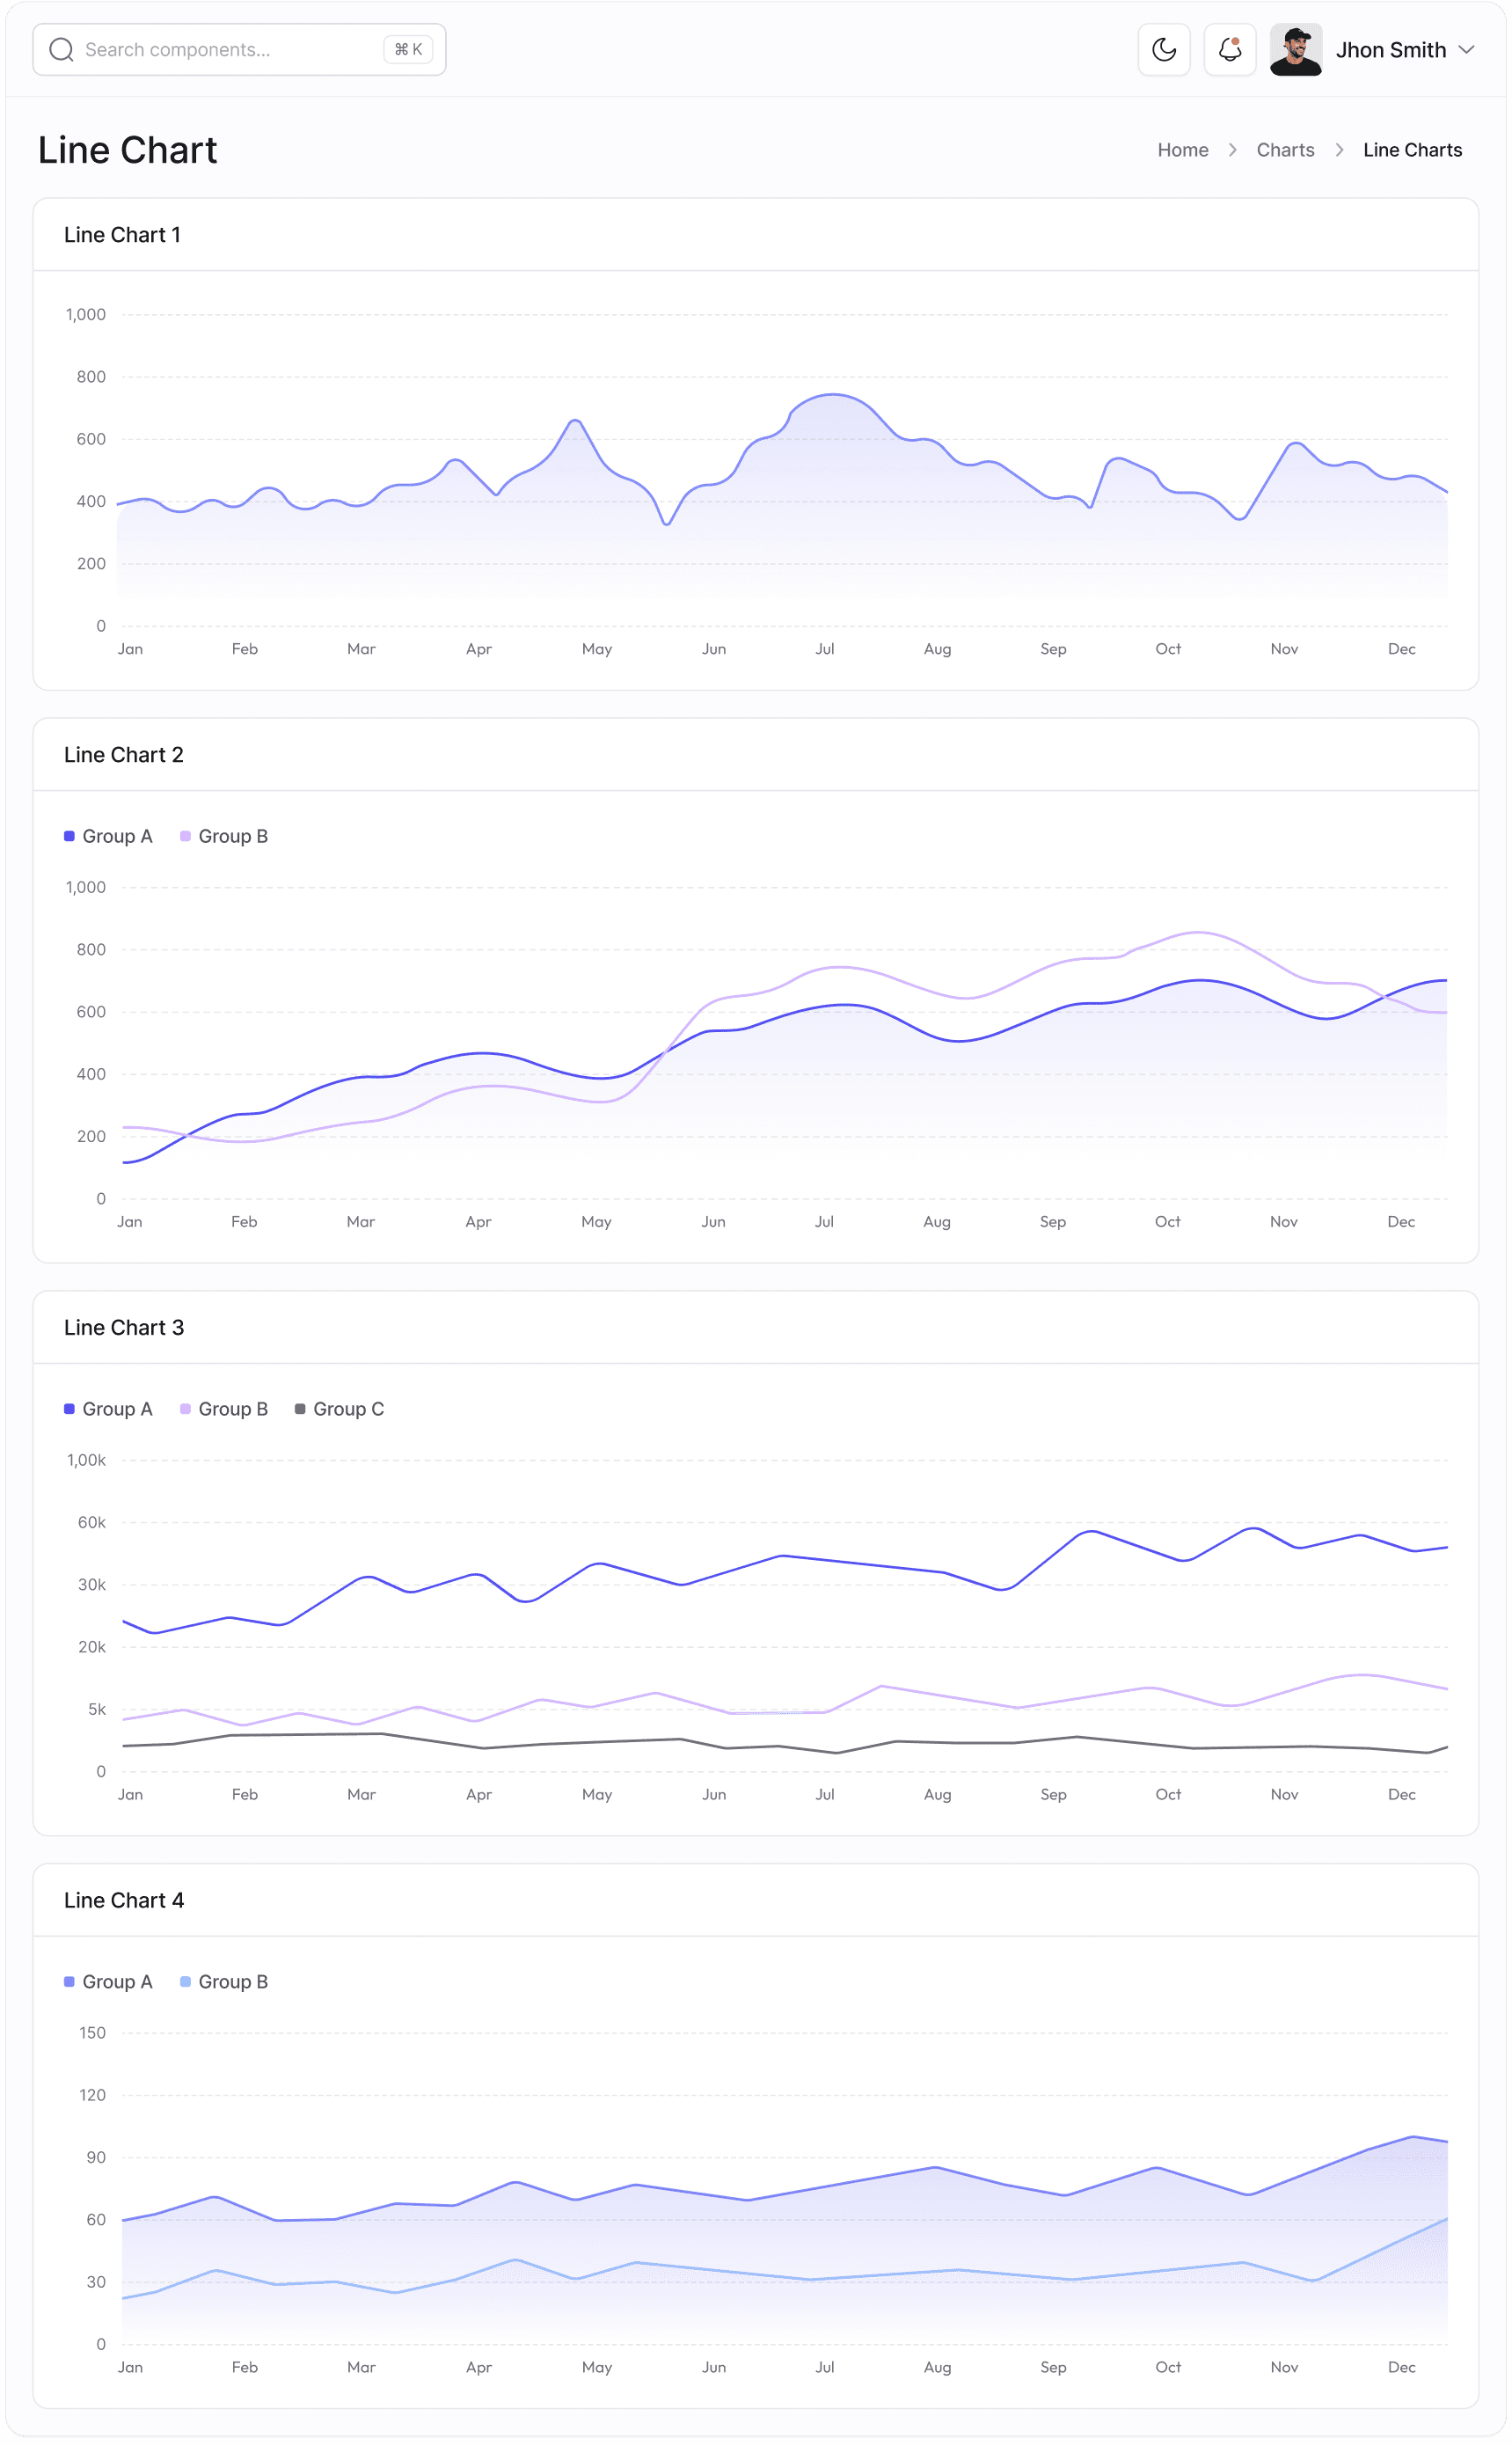Click the "600" axis value in Line Chart 2
This screenshot has height=2446, width=1512.
[x=91, y=1012]
